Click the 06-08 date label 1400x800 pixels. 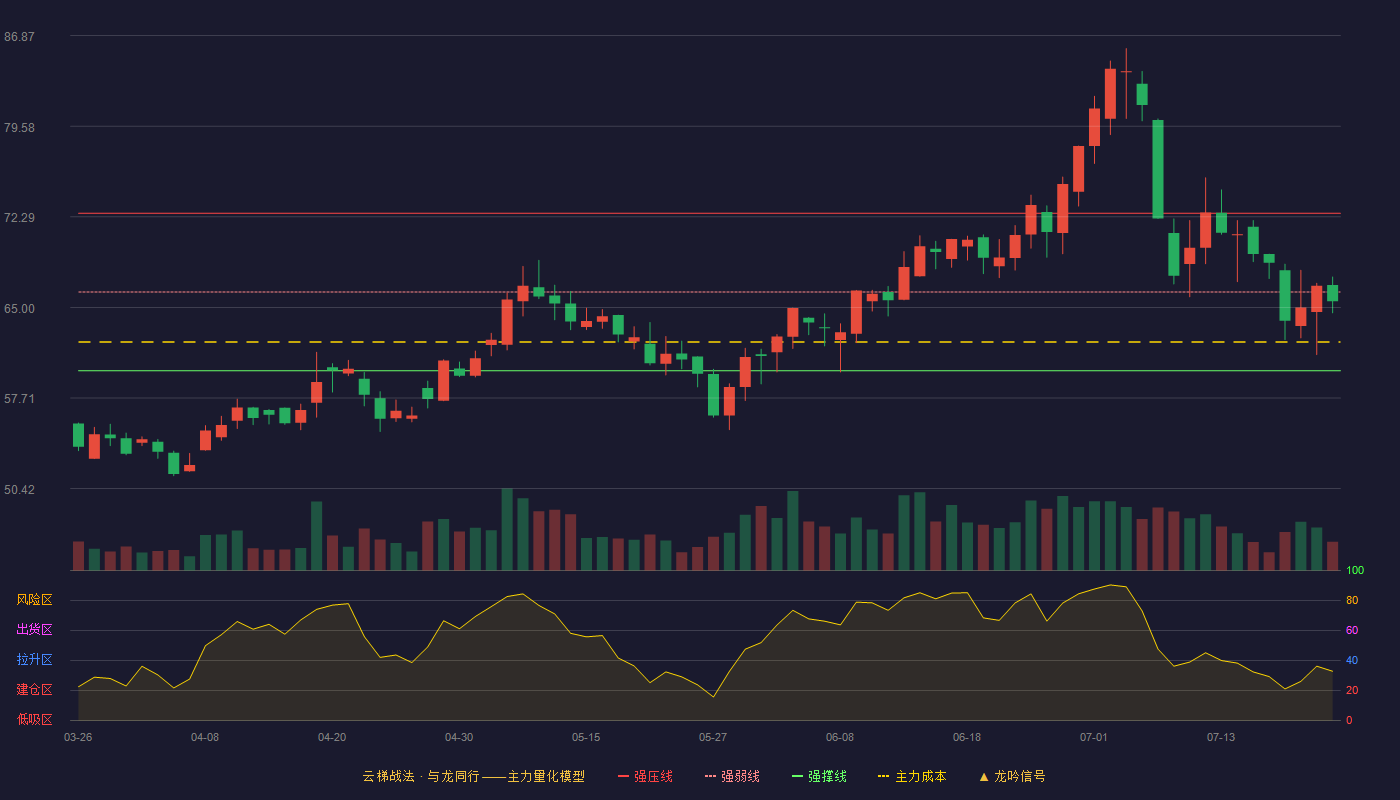pyautogui.click(x=840, y=737)
